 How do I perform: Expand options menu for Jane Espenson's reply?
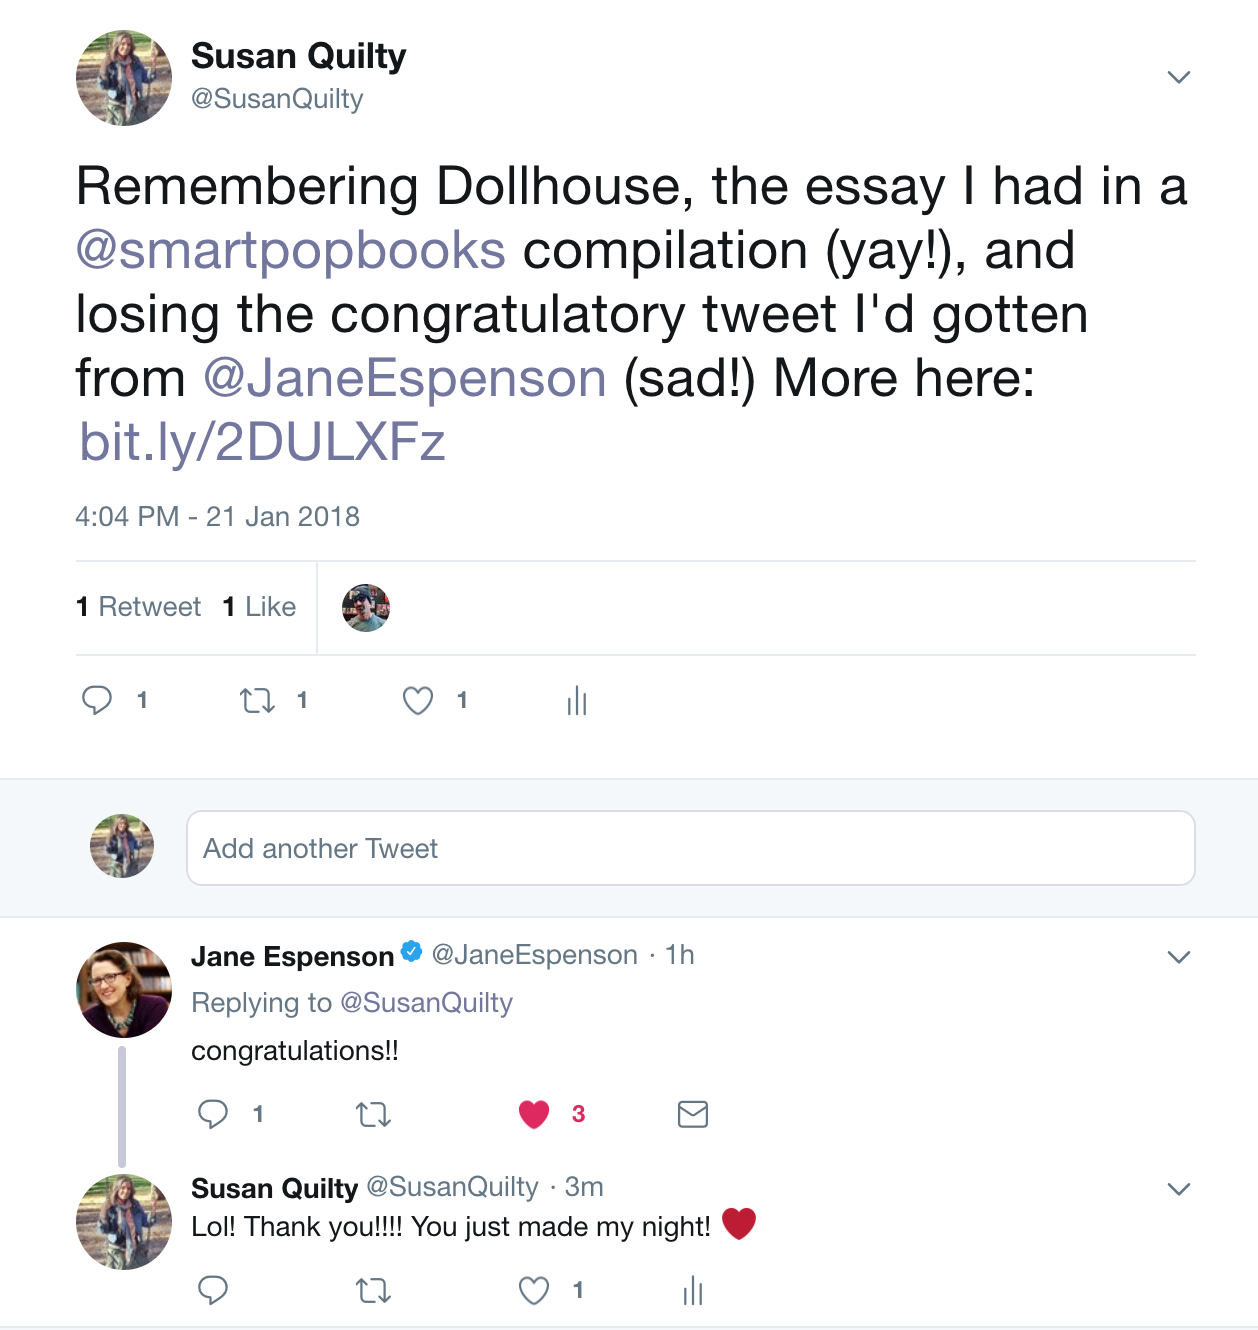1179,957
